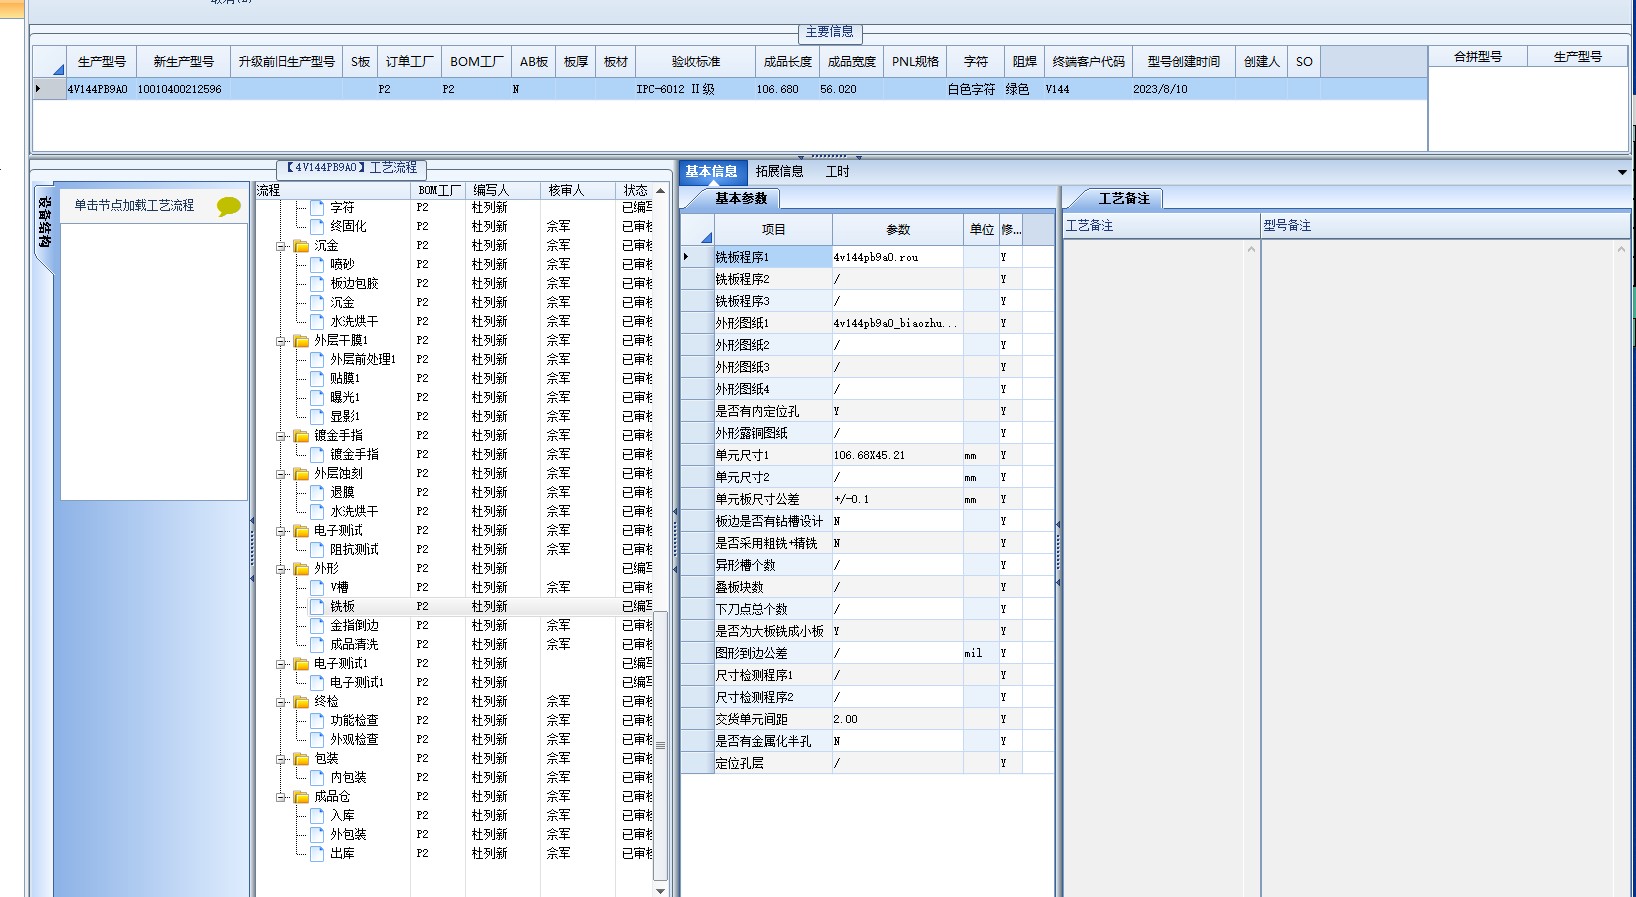1636x897 pixels.
Task: Switch to the 基本信息 tab
Action: pyautogui.click(x=711, y=172)
